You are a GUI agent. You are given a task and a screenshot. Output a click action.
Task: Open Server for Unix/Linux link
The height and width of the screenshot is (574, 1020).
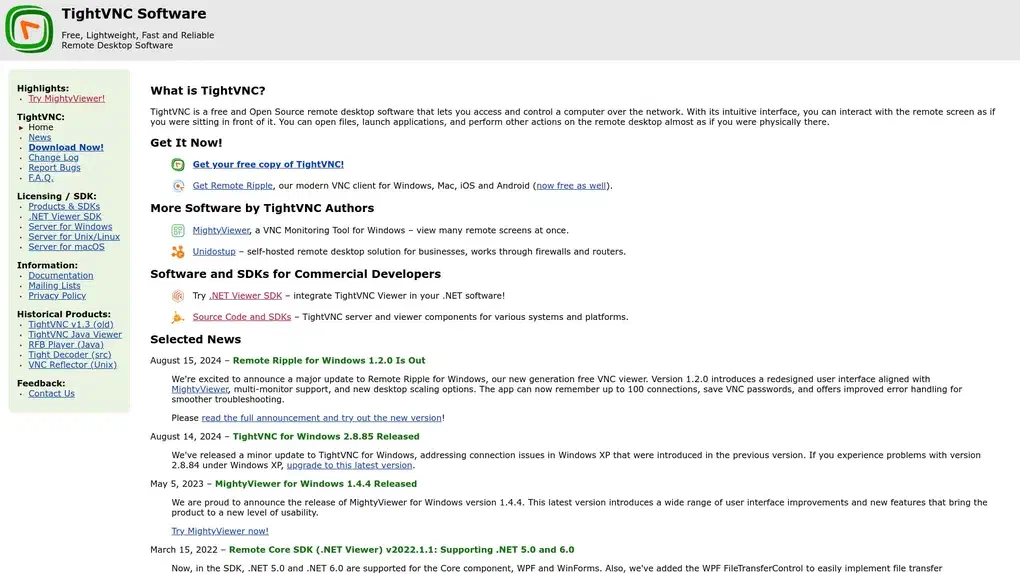click(74, 236)
